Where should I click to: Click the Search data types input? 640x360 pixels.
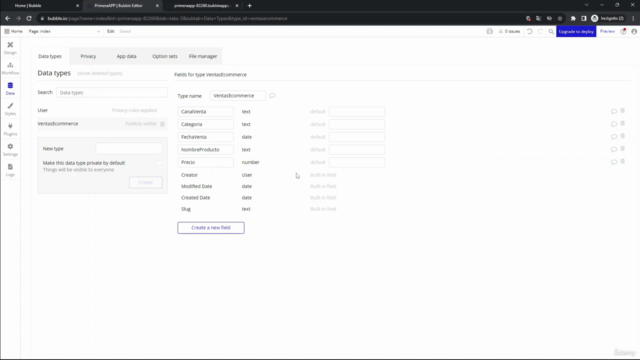(x=112, y=93)
